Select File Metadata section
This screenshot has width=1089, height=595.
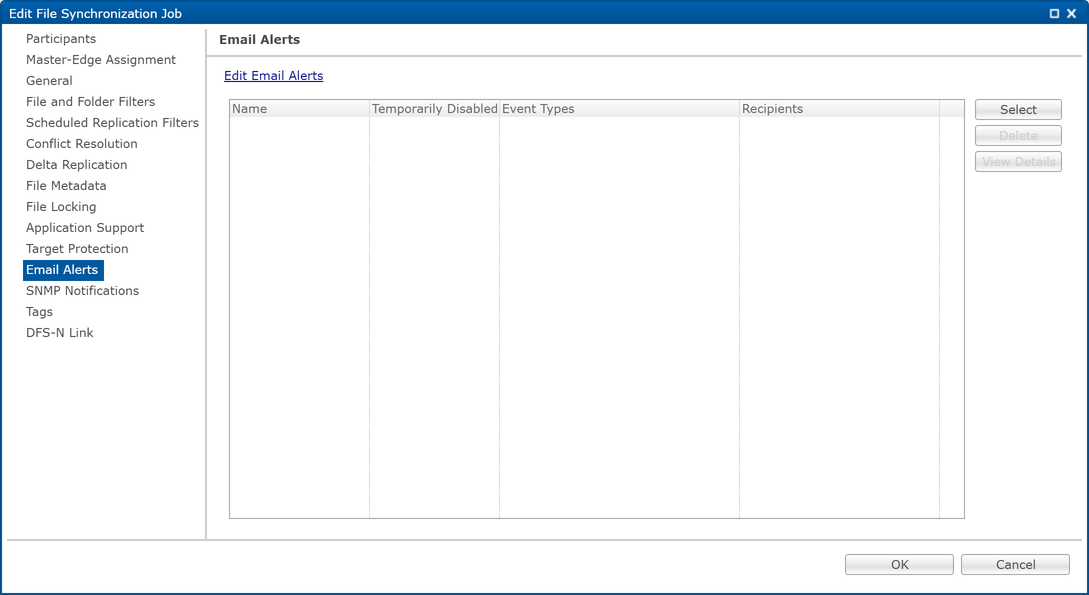point(66,185)
